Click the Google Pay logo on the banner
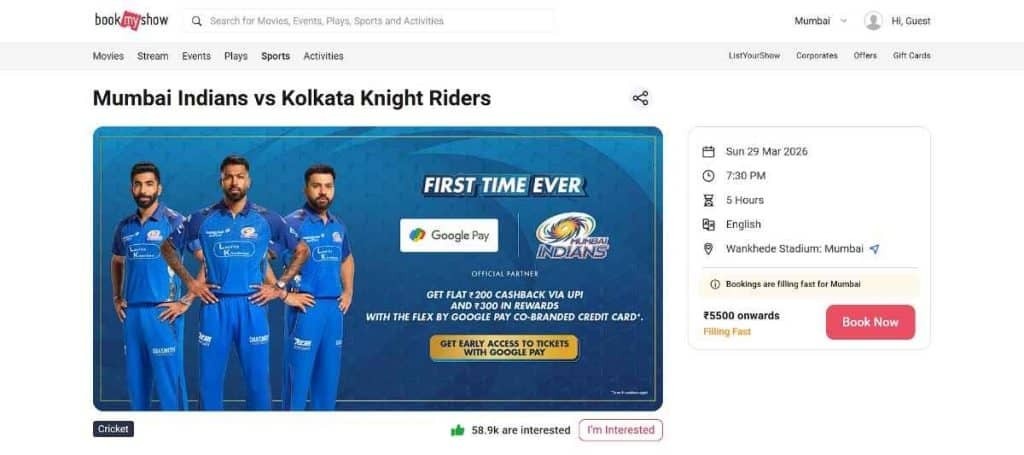This screenshot has width=1024, height=455. 449,235
